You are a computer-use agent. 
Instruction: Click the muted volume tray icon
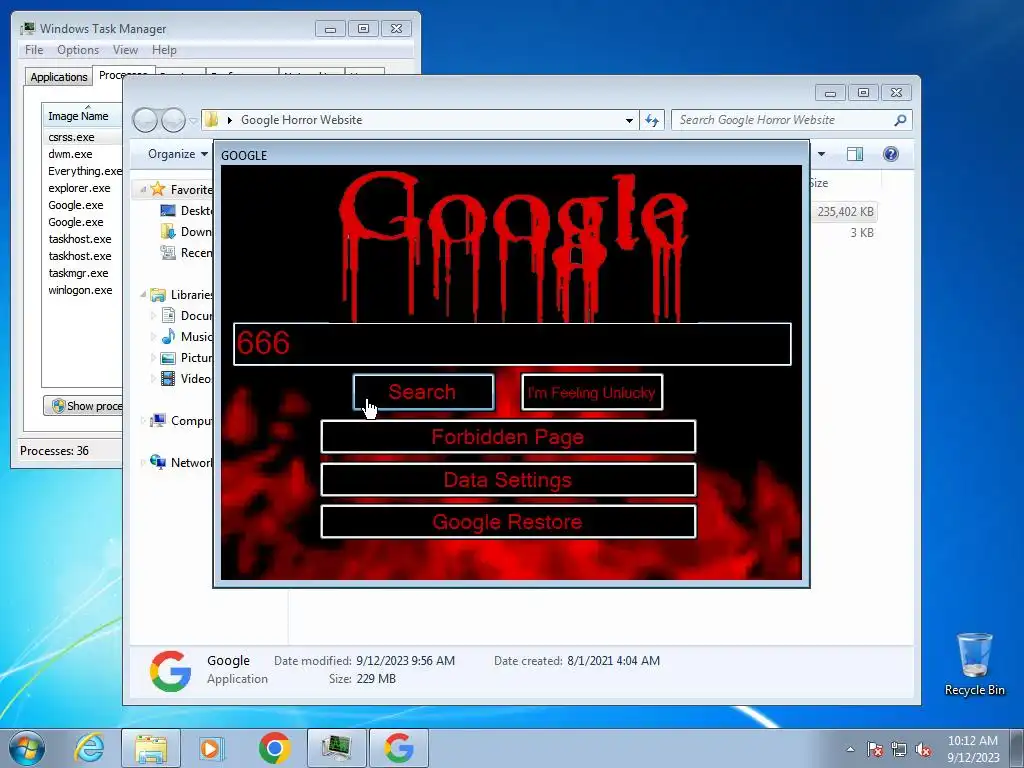[x=923, y=749]
